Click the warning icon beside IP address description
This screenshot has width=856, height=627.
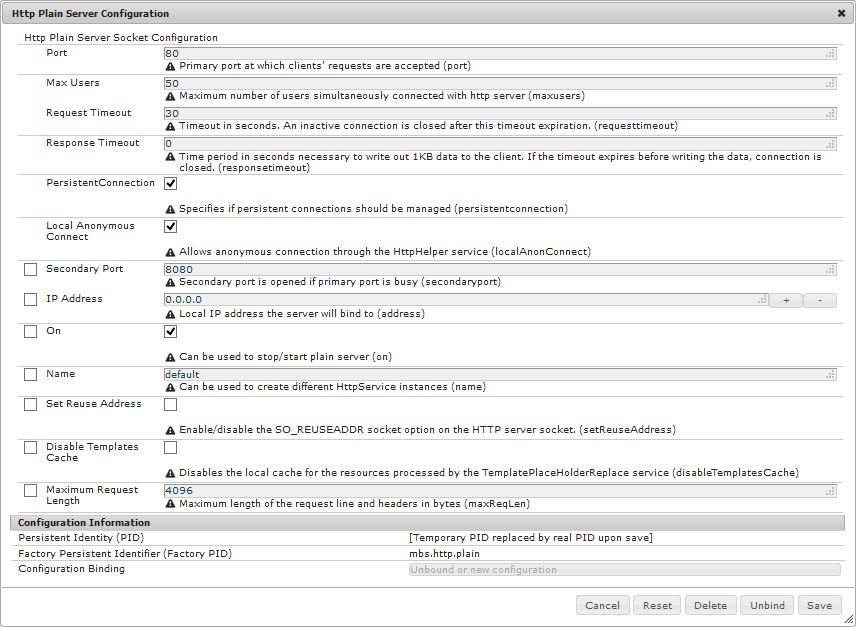coord(170,313)
